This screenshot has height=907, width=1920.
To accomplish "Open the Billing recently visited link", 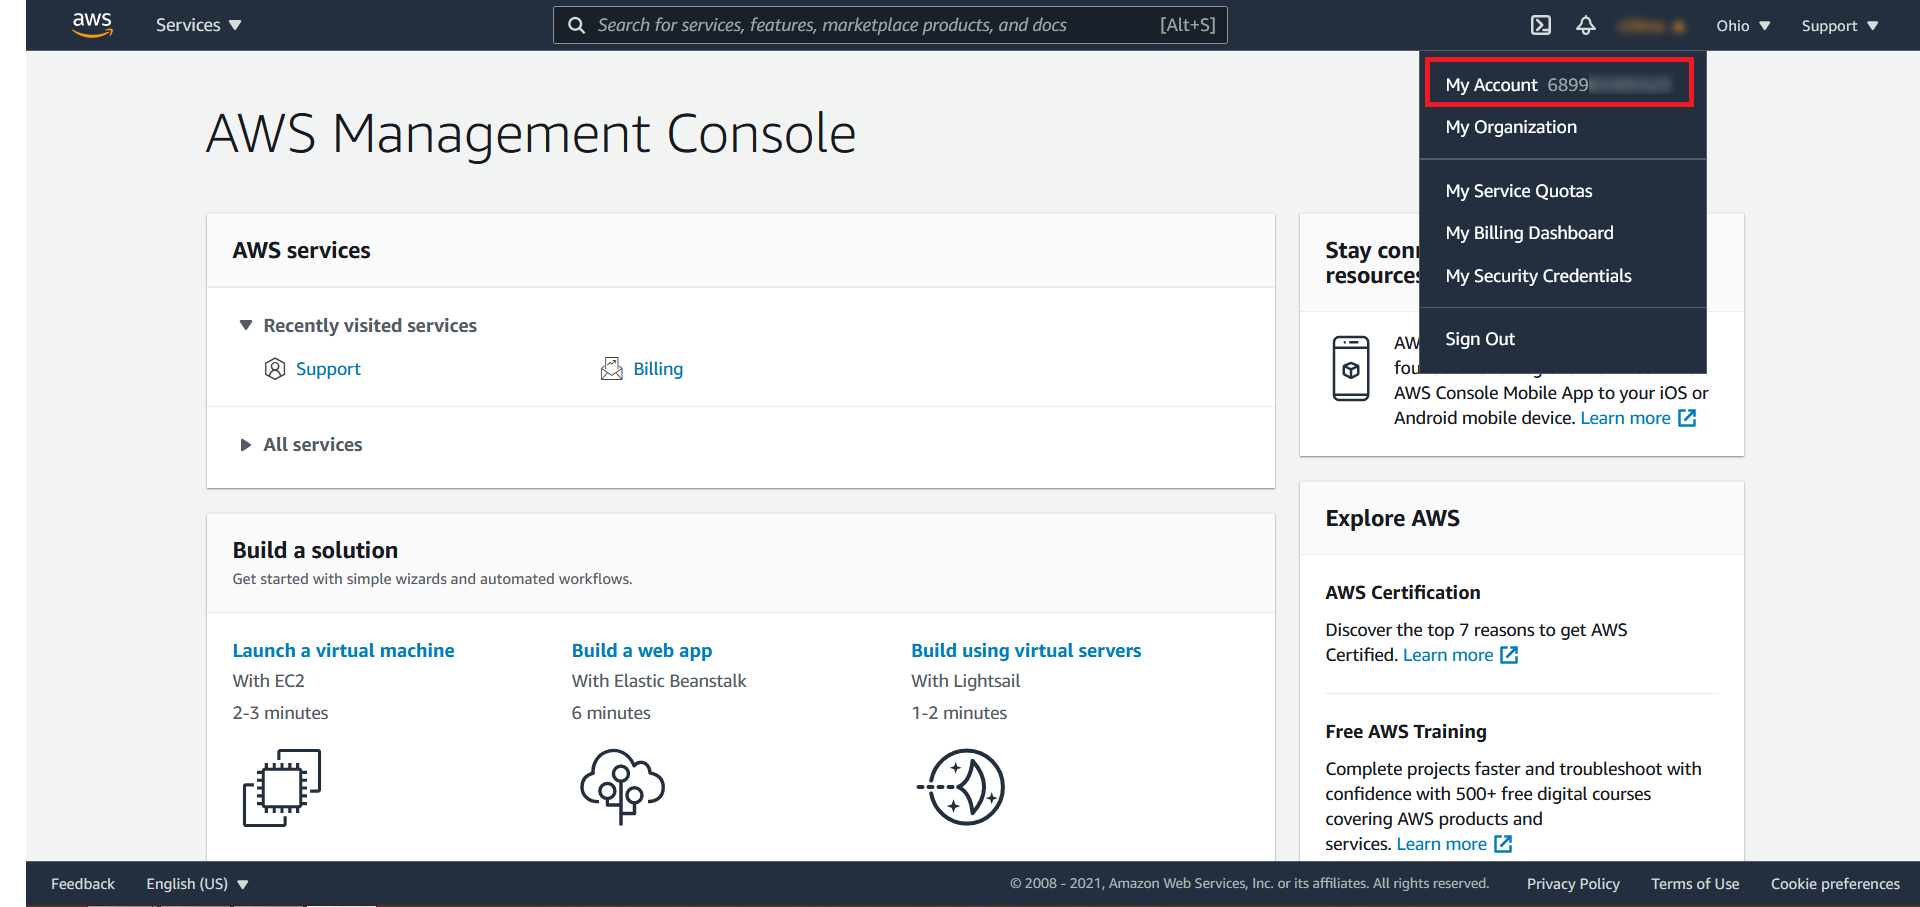I will tap(658, 369).
